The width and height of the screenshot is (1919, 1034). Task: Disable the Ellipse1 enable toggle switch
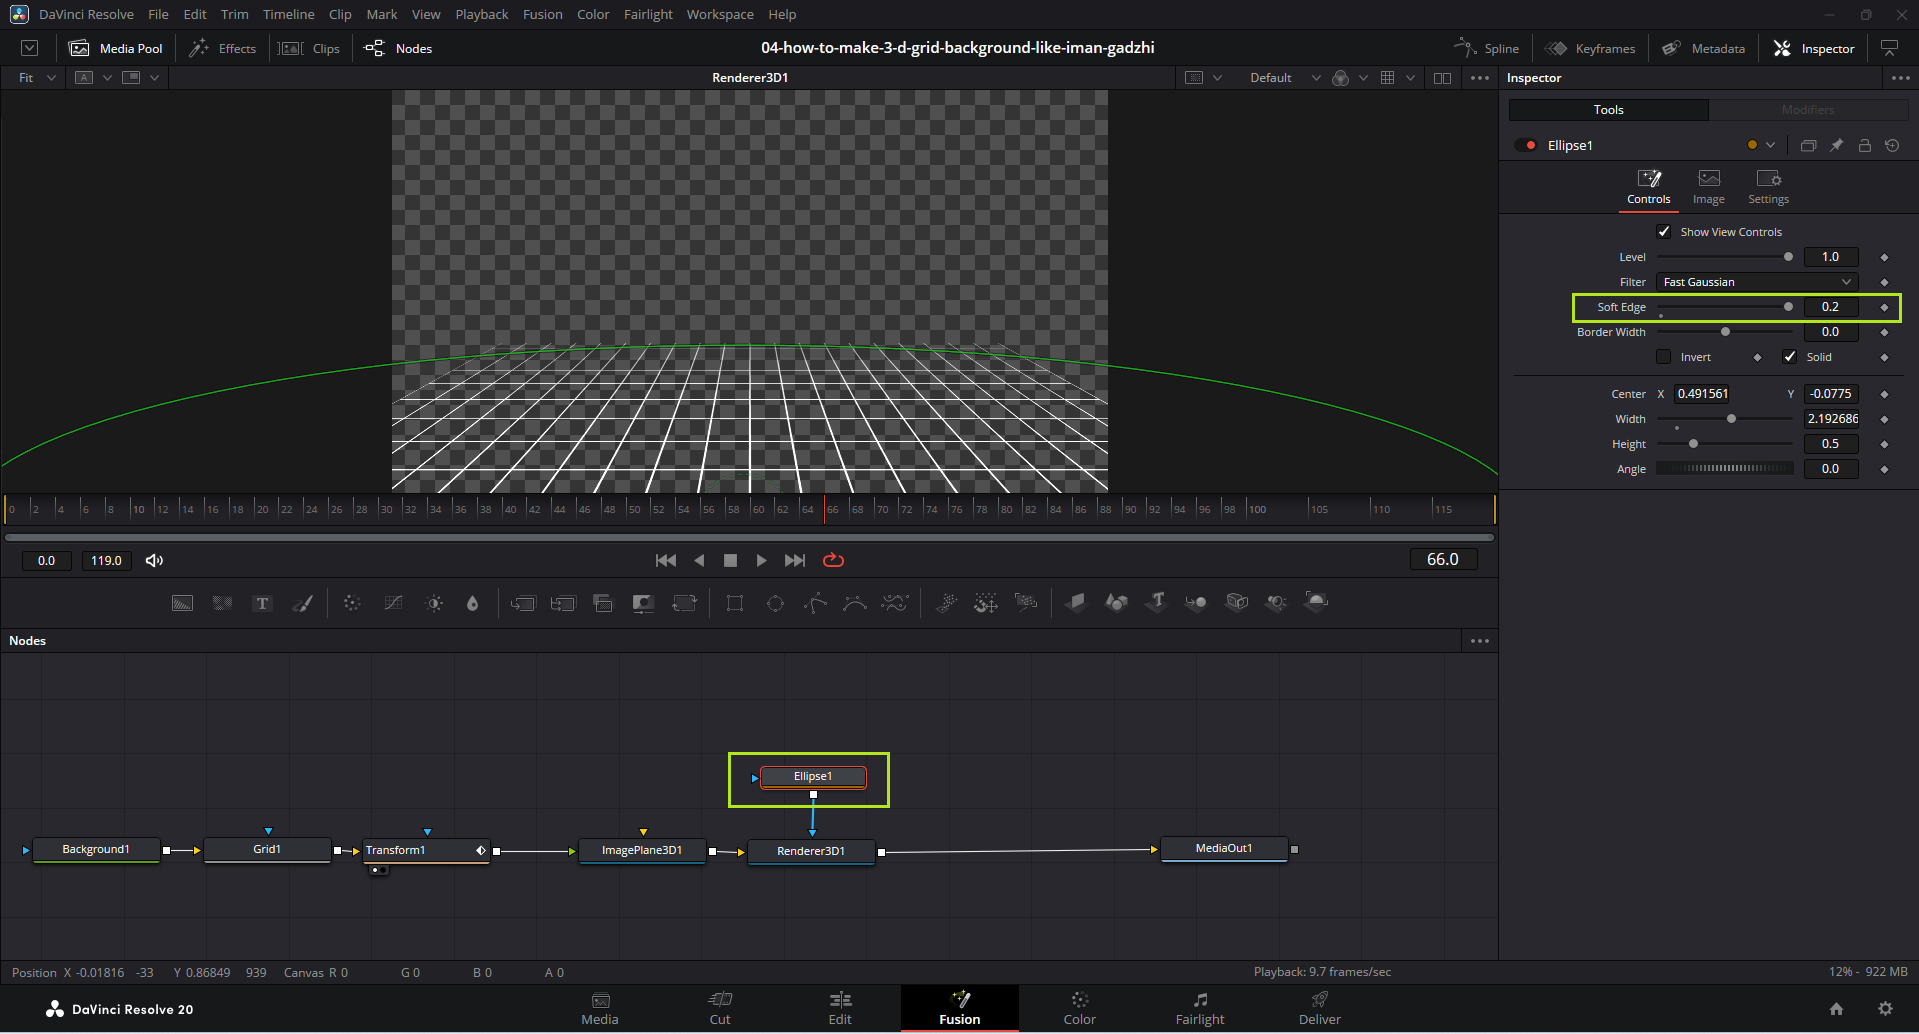pos(1526,145)
